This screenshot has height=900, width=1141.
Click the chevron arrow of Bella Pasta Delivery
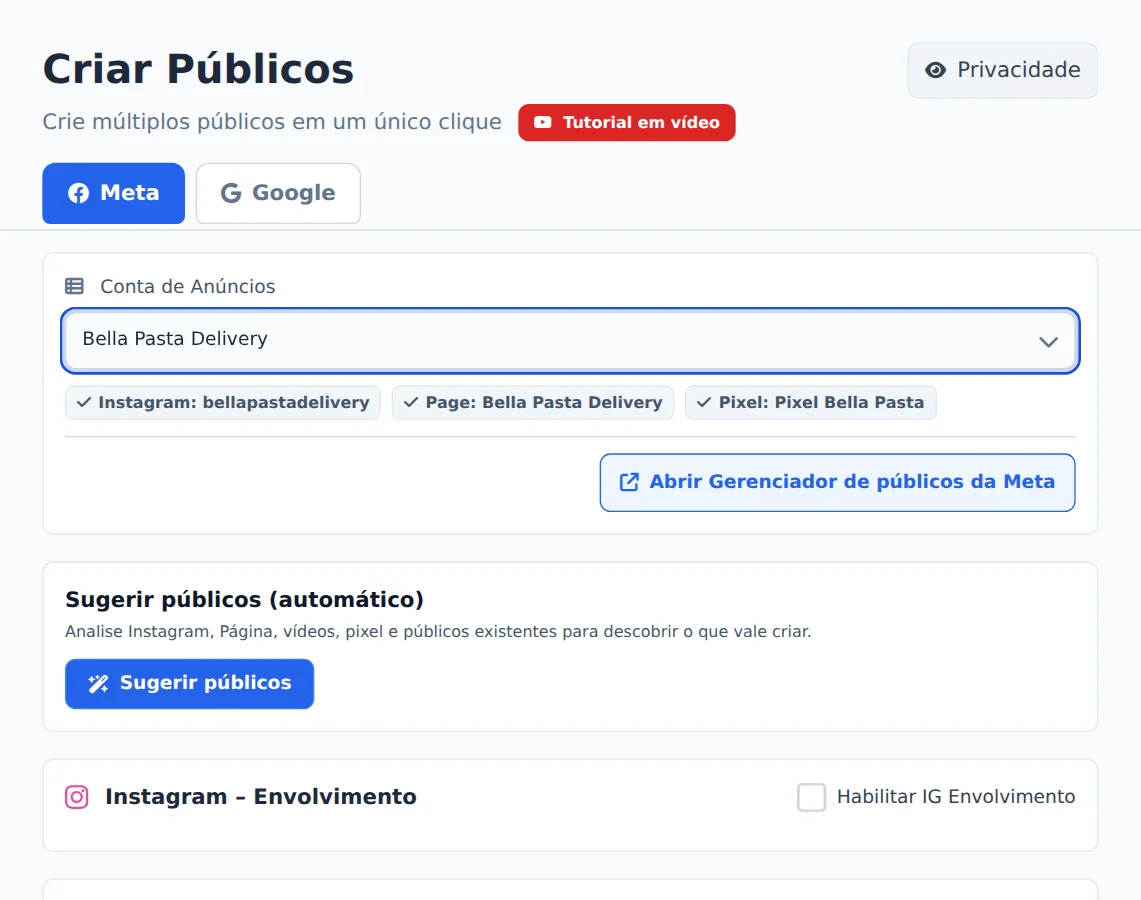(1048, 342)
